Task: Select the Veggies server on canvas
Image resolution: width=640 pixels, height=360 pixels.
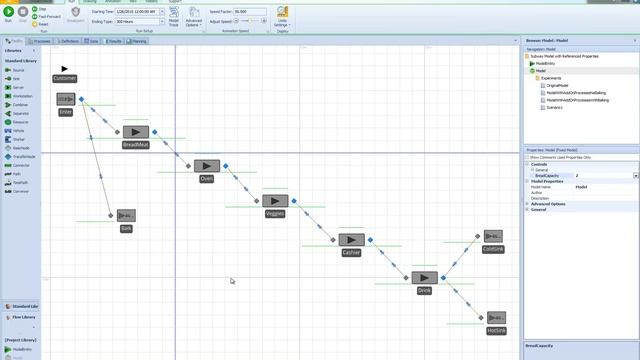Action: tap(275, 201)
